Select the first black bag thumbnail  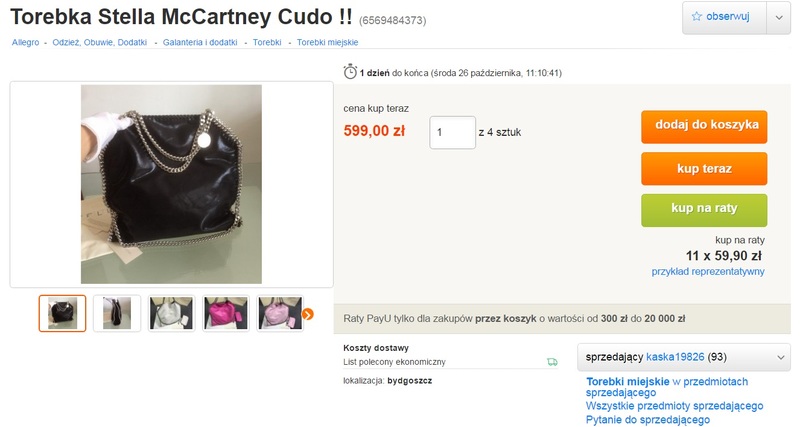tap(62, 313)
